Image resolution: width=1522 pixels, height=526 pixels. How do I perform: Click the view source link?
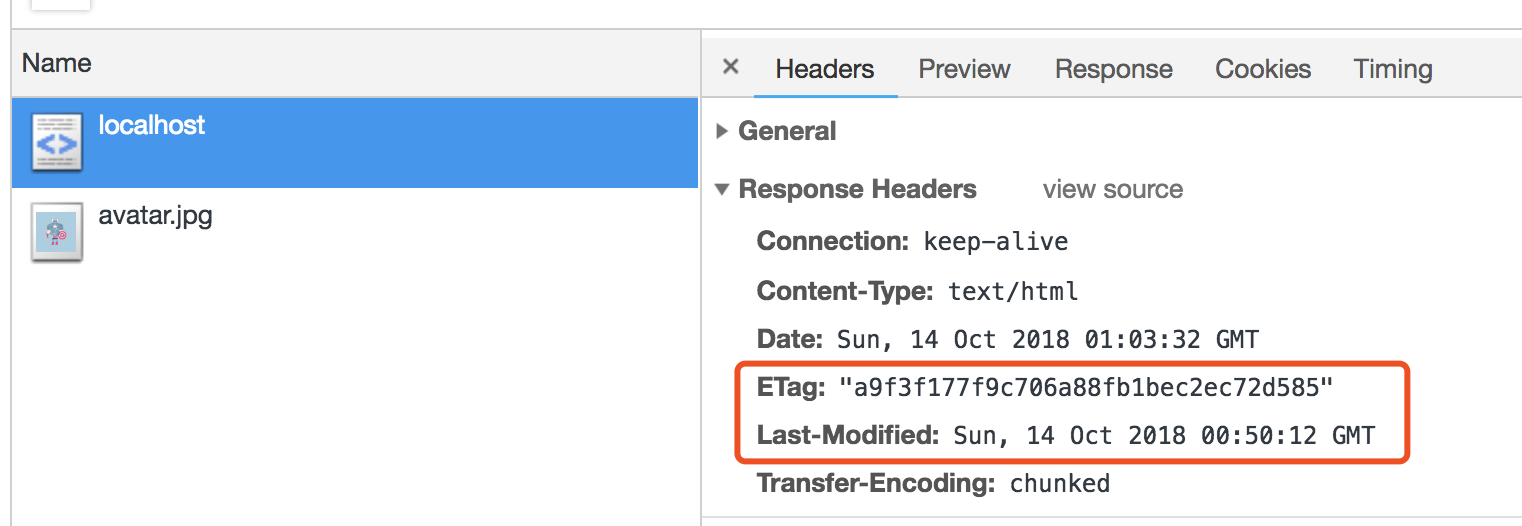click(x=1112, y=189)
